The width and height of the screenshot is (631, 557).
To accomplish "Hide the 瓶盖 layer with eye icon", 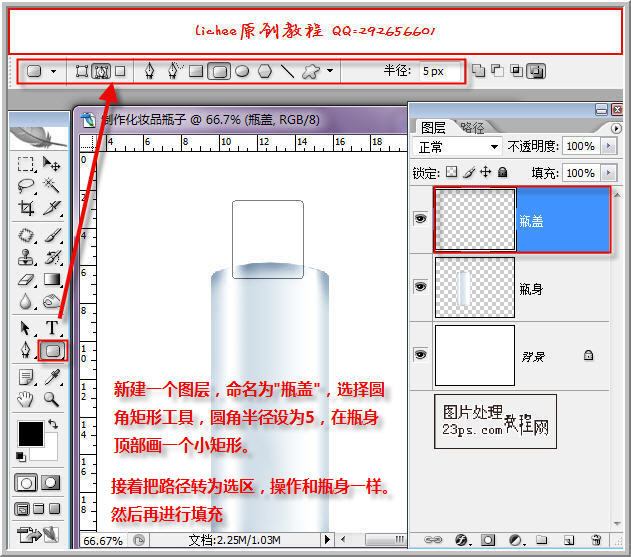I will click(x=420, y=219).
